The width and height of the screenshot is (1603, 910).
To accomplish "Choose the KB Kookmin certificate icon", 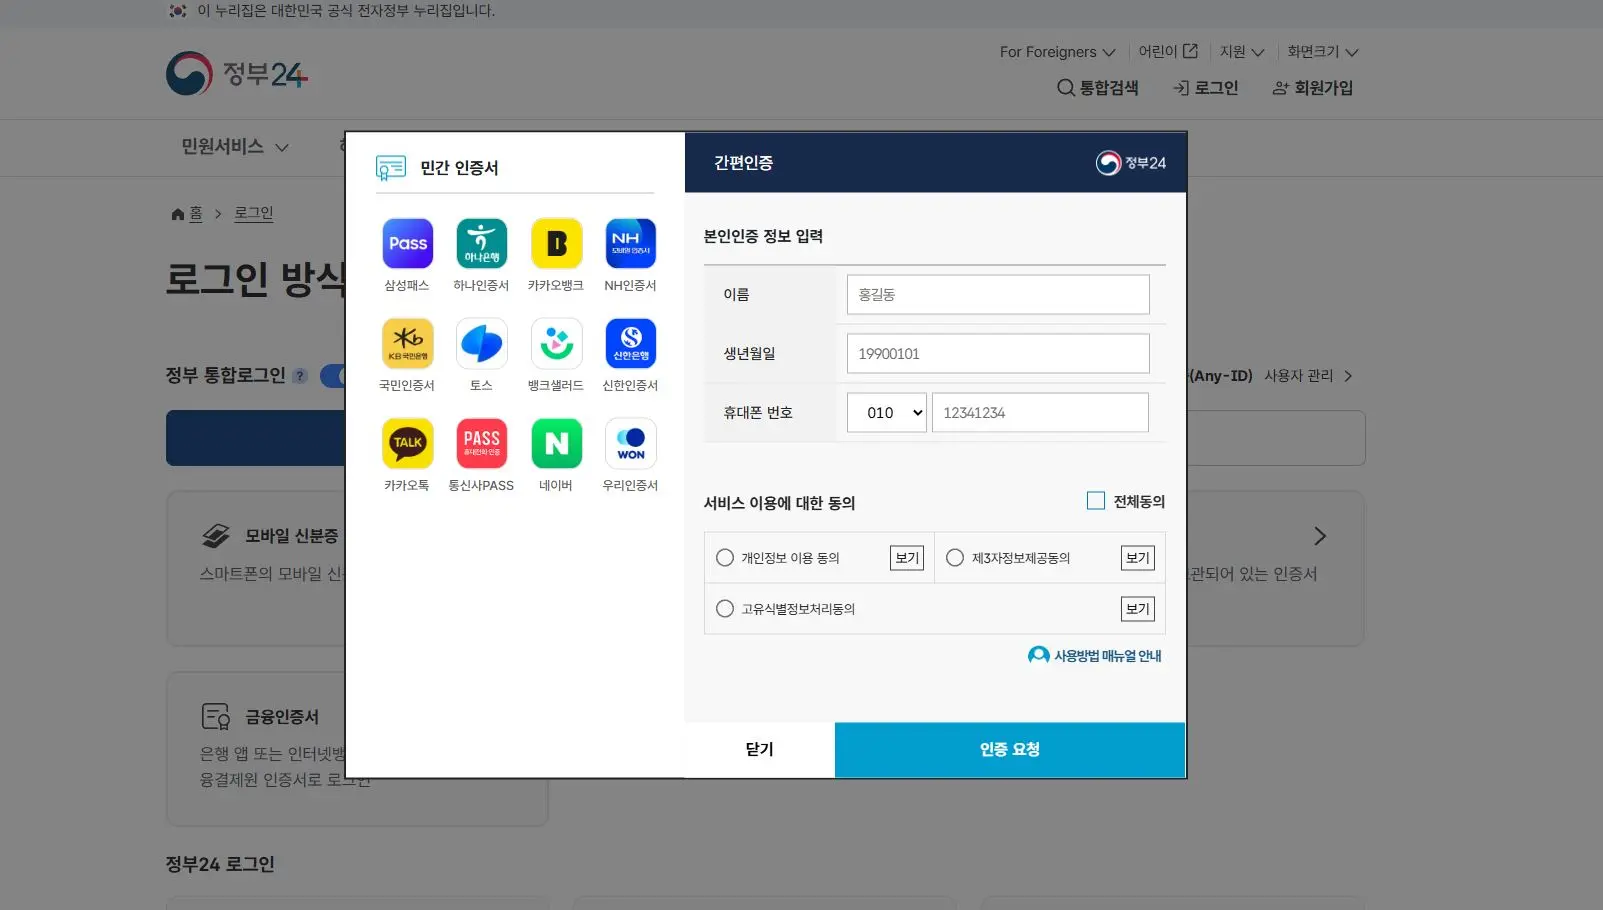I will point(408,343).
